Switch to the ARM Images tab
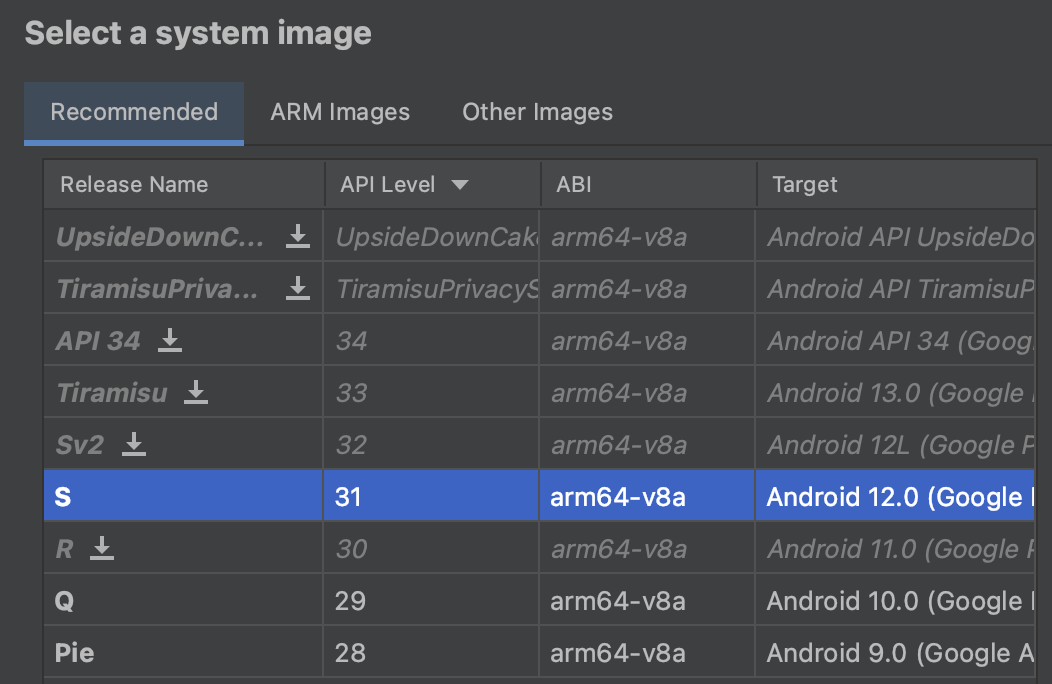 click(x=340, y=112)
